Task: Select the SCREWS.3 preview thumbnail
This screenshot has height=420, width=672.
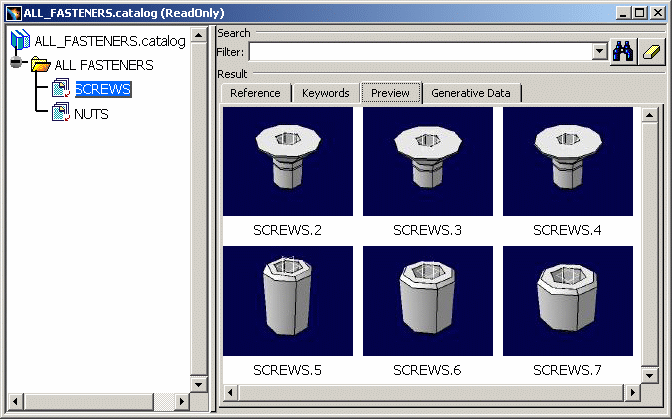Action: coord(428,162)
